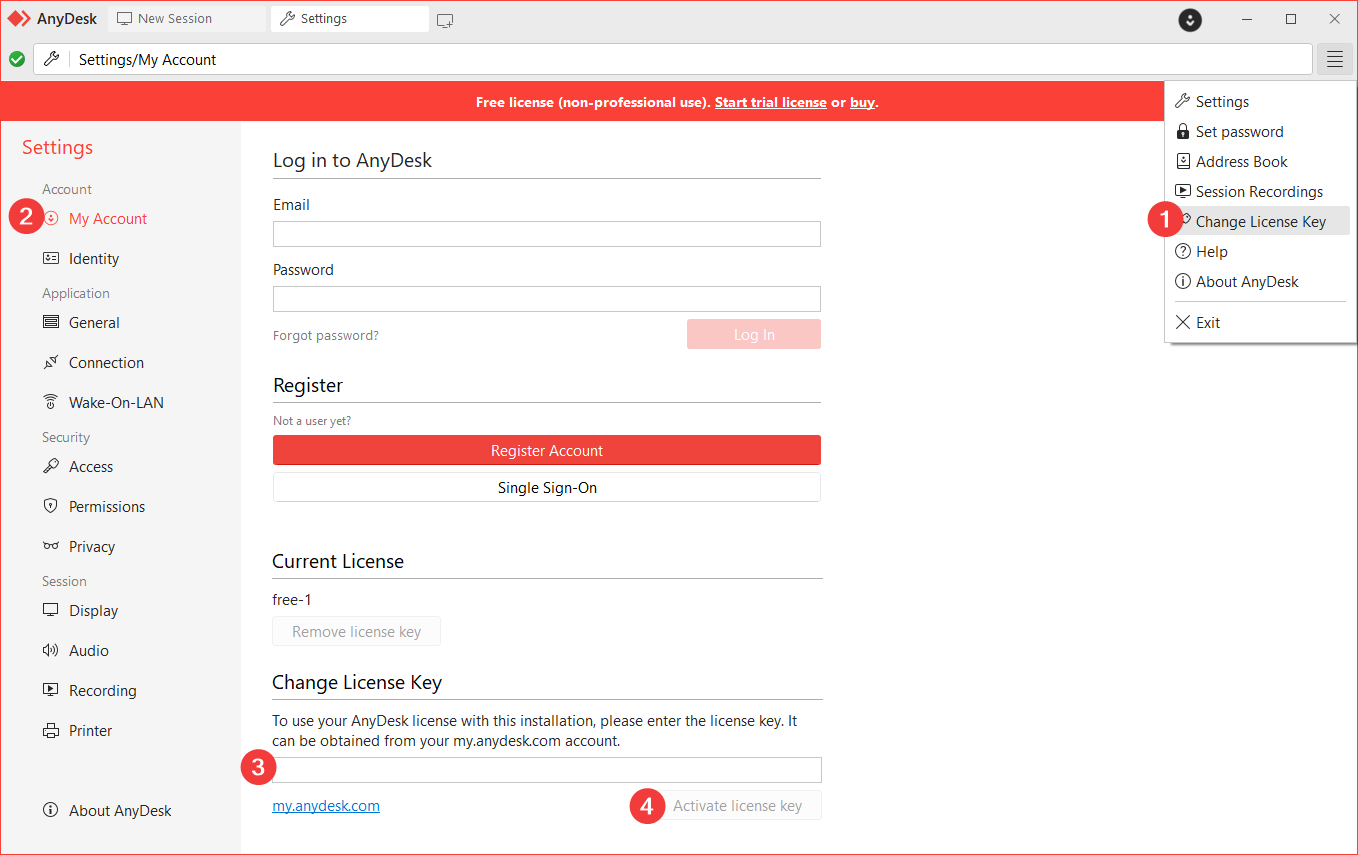
Task: Click the Settings/My Account address bar
Action: click(673, 59)
